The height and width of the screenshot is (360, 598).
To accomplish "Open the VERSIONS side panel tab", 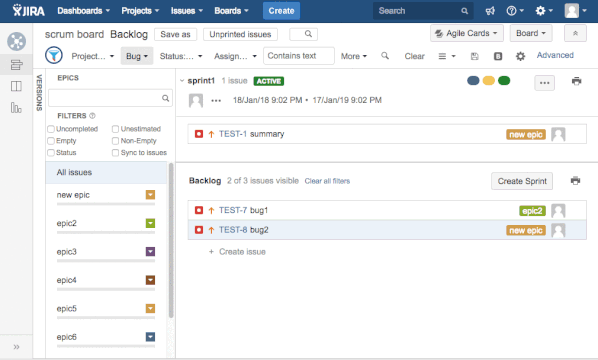I will pos(39,93).
